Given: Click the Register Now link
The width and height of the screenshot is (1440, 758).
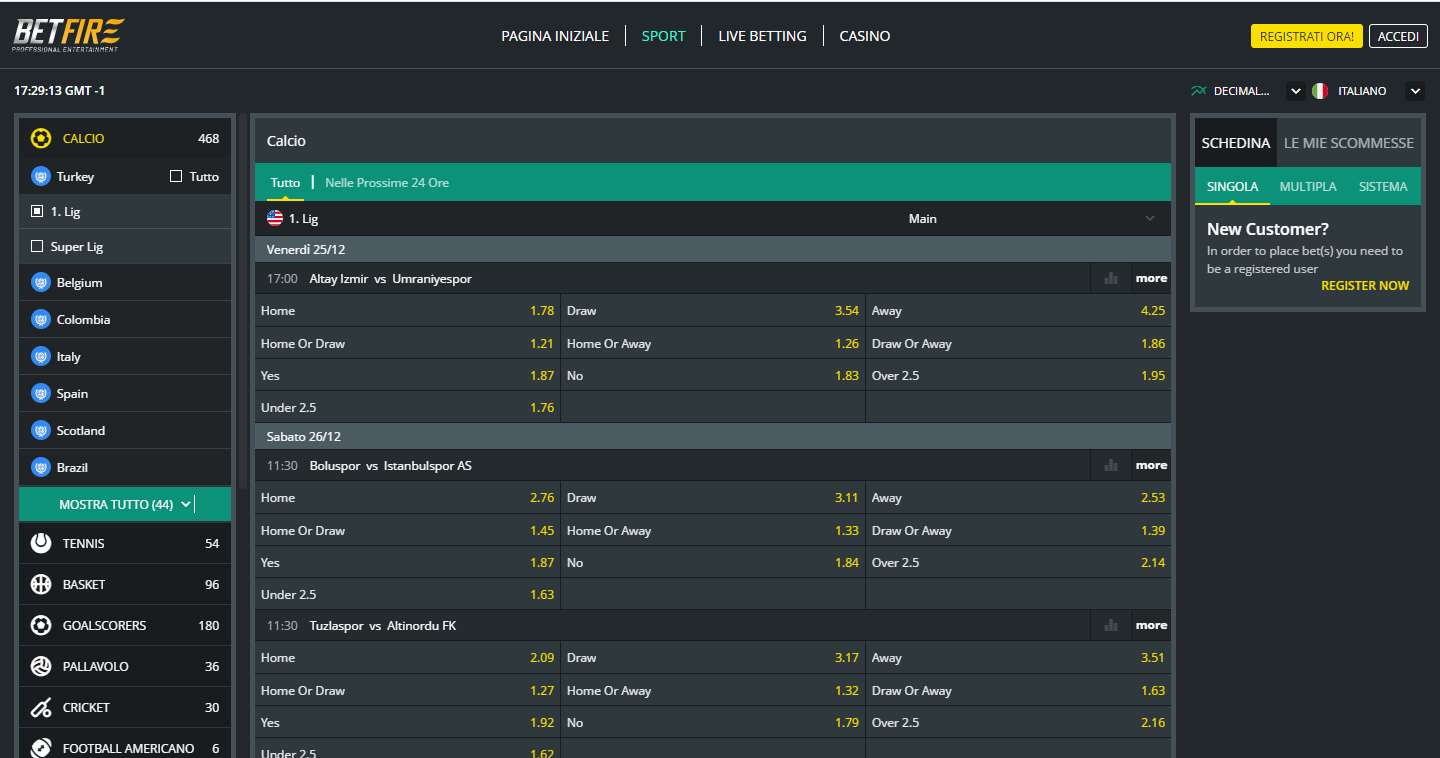Looking at the screenshot, I should click(1365, 286).
